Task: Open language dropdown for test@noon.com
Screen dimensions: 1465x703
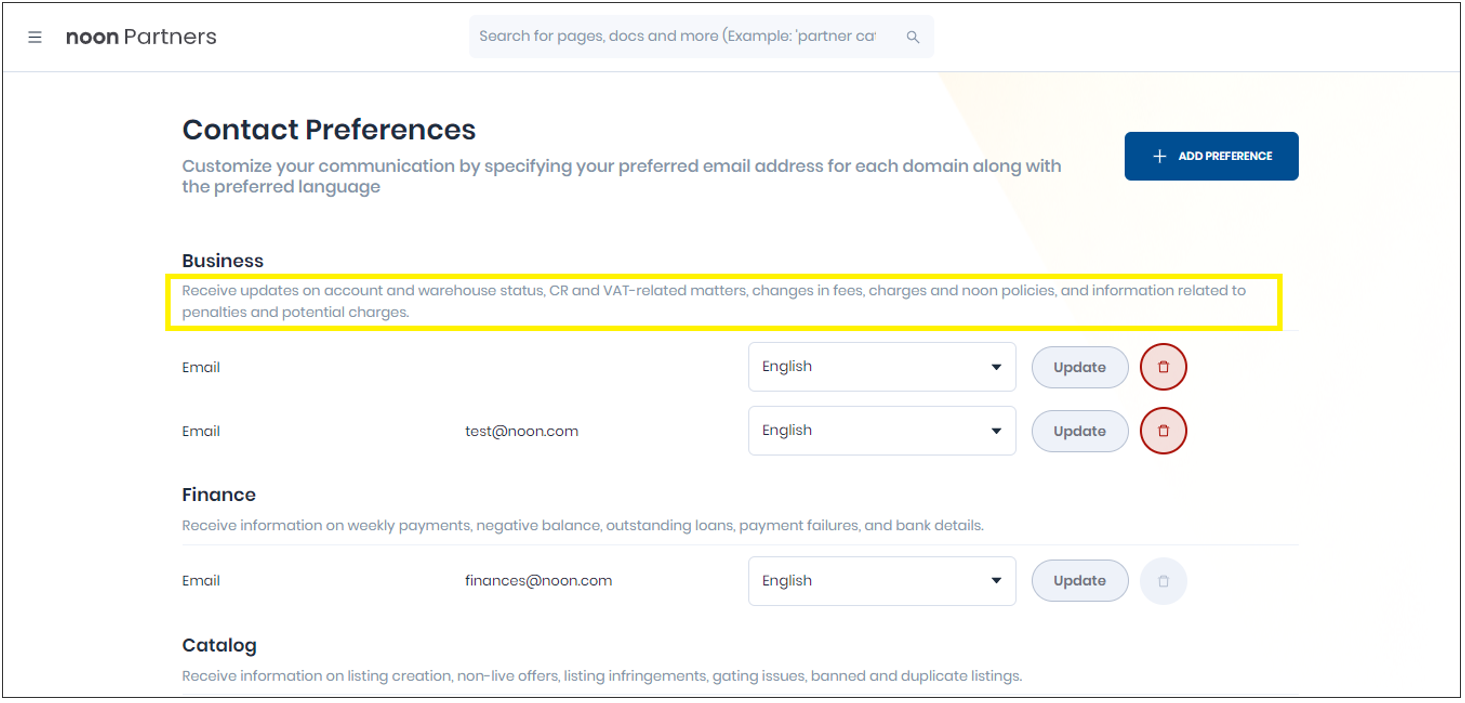Action: 882,431
